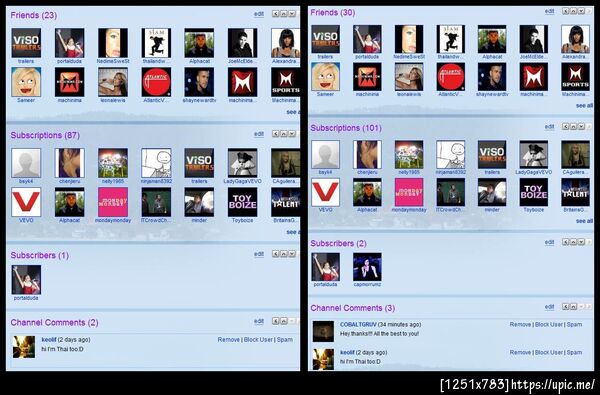The width and height of the screenshot is (600, 395).
Task: Move the Subscribers (1) module left with its arrow
Action: 276,254
